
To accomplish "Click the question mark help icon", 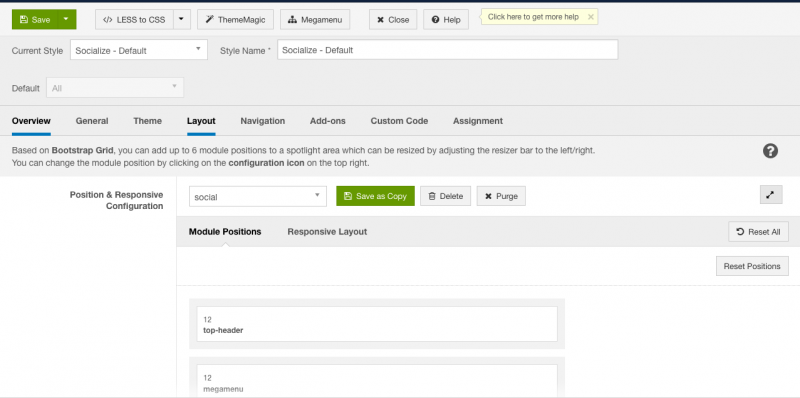I will pyautogui.click(x=770, y=151).
